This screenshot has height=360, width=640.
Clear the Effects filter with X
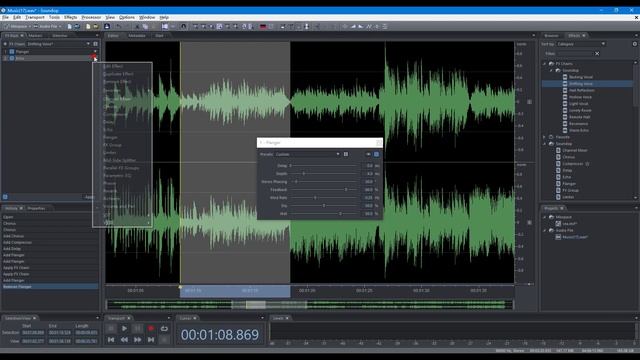[597, 53]
